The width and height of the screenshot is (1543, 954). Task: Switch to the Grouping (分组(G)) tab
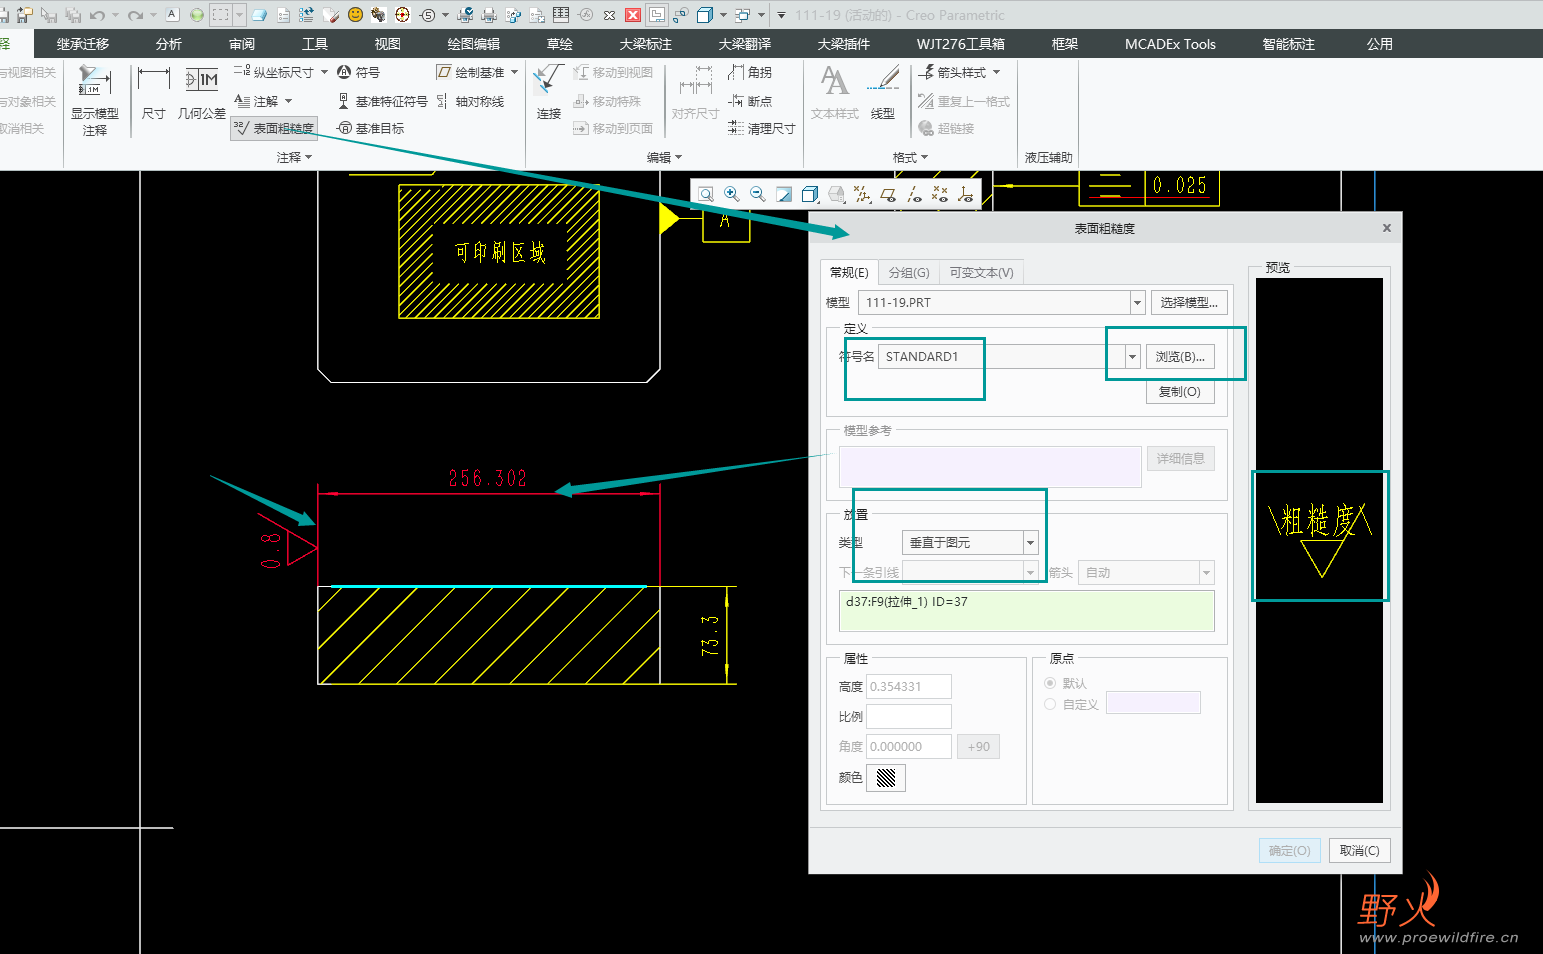pyautogui.click(x=909, y=272)
